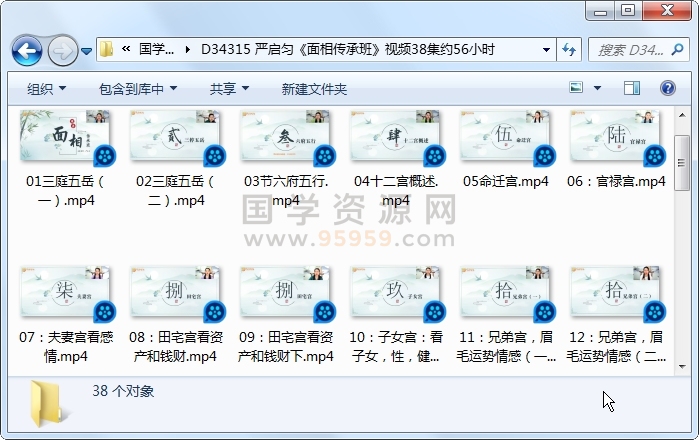Screen dimensions: 699x440
Task: Click file name 10：子女宫：看子女，性，健...
Action: coord(396,346)
